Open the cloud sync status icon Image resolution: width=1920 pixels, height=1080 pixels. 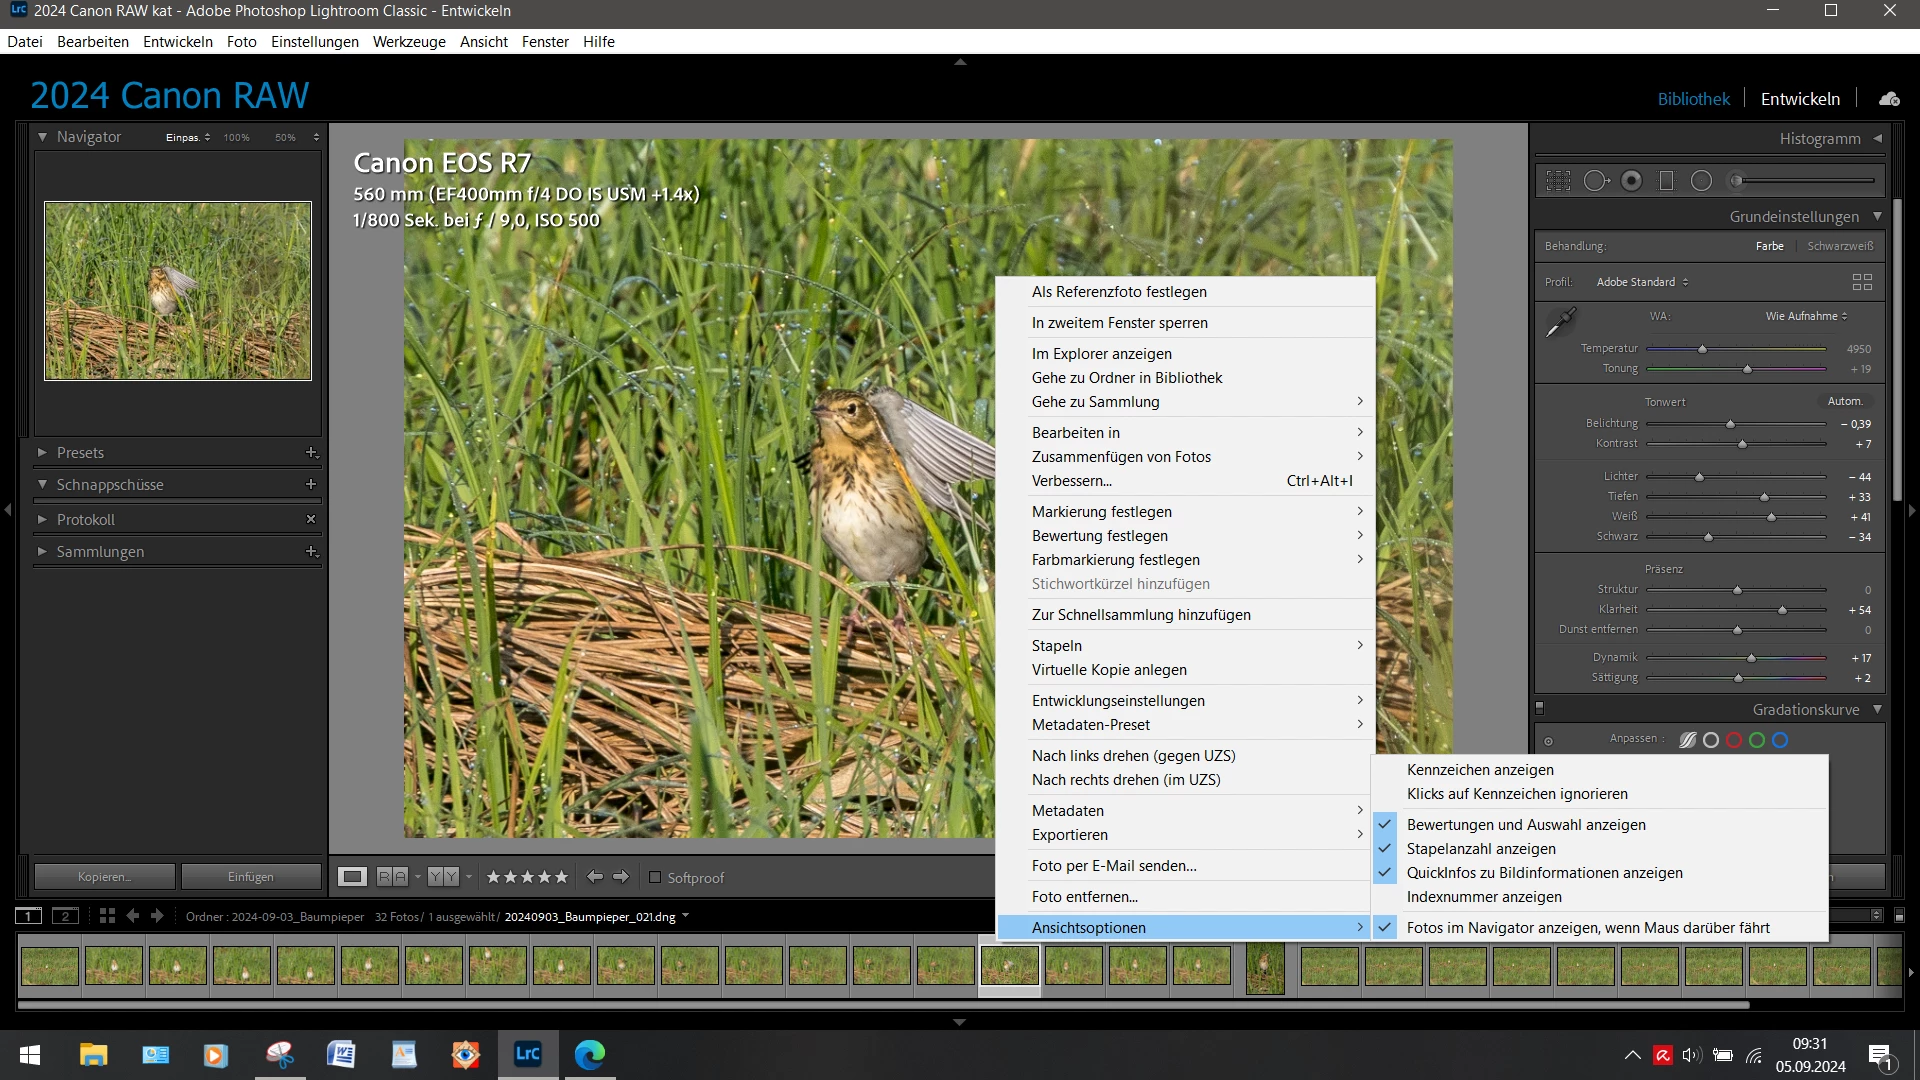[1889, 99]
